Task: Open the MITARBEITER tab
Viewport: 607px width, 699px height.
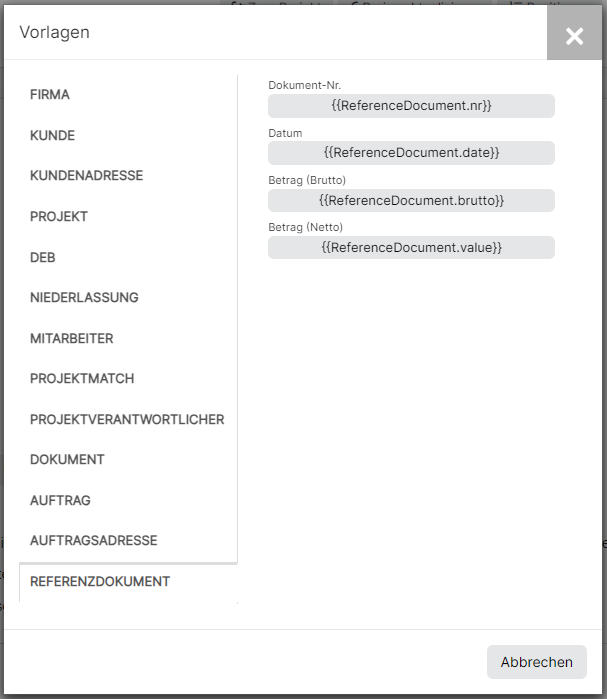Action: (x=71, y=338)
